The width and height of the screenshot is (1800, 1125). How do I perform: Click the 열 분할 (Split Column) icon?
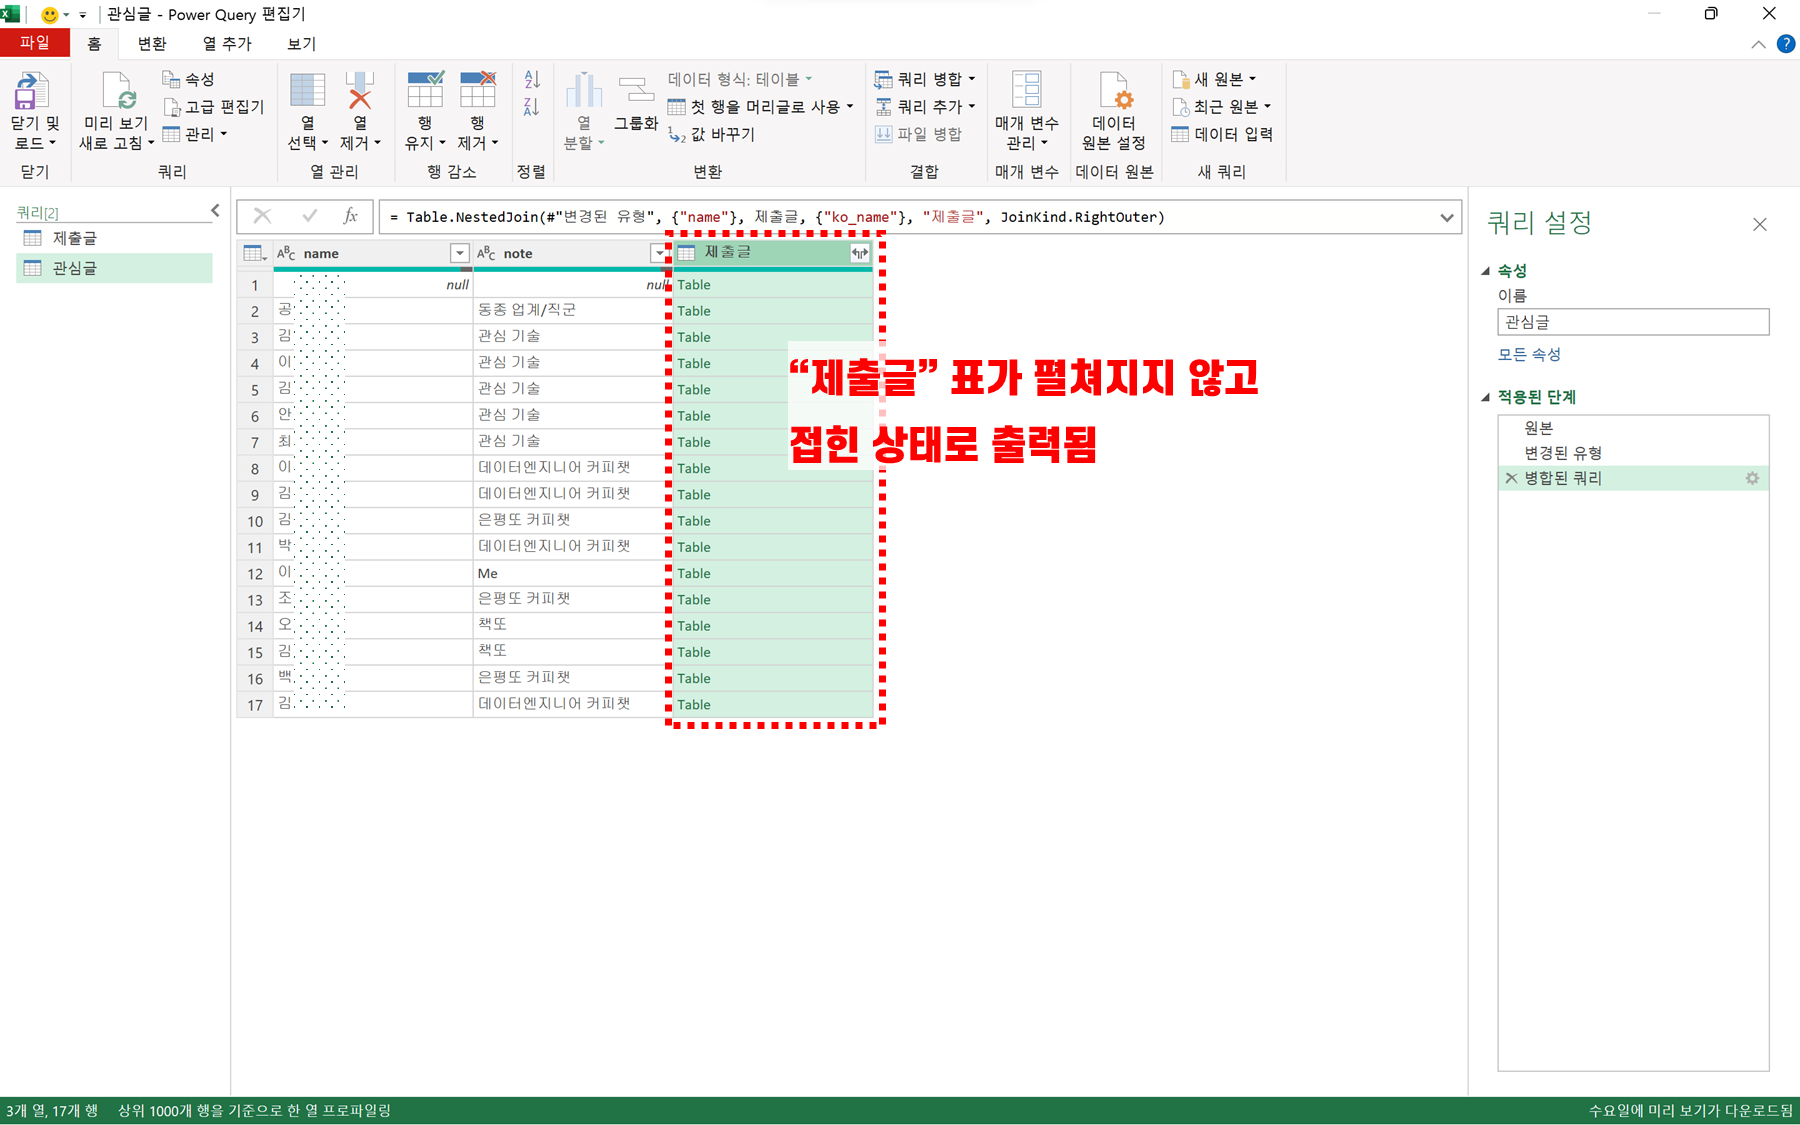pos(584,90)
